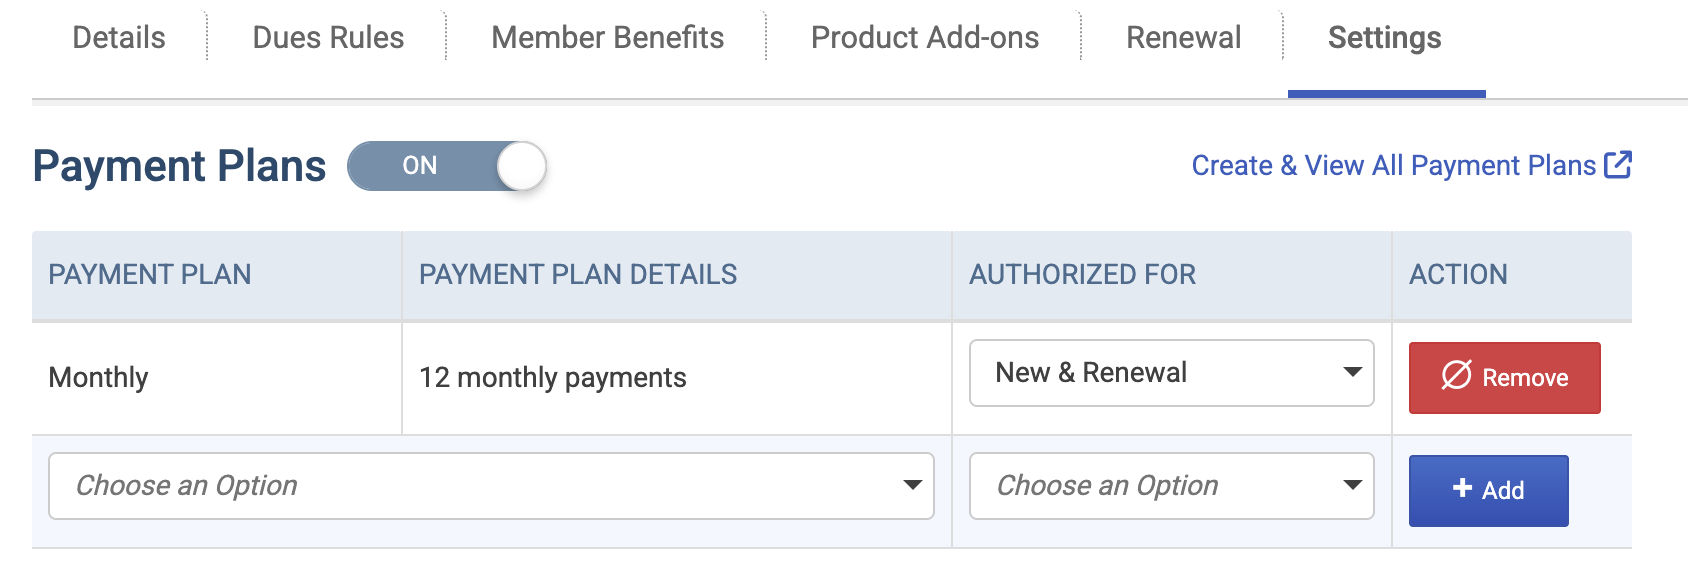Open the Authorized For Choose an Option dropdown

1172,486
